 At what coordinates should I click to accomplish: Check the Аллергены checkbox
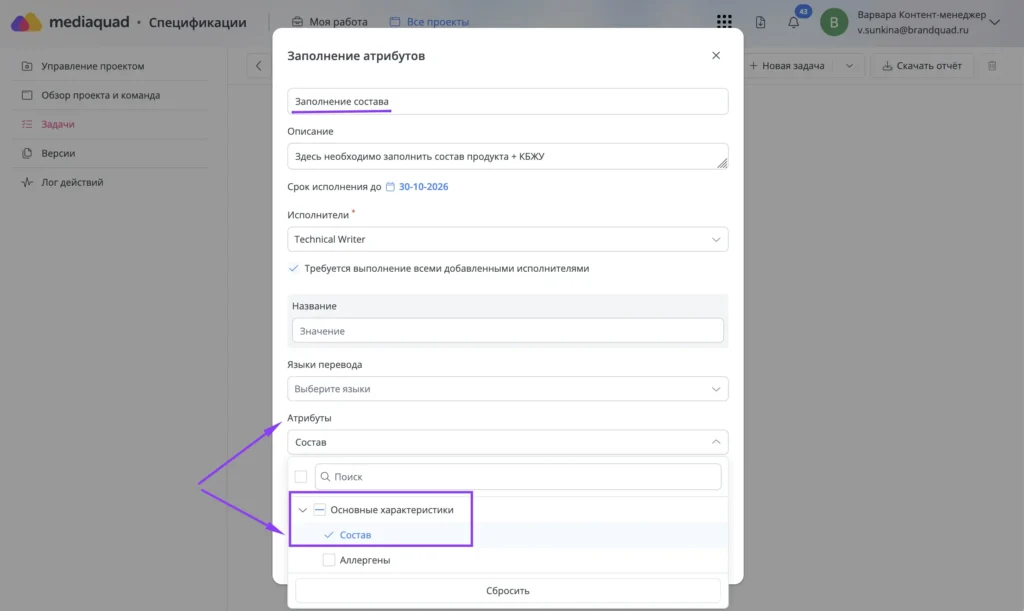(x=328, y=560)
